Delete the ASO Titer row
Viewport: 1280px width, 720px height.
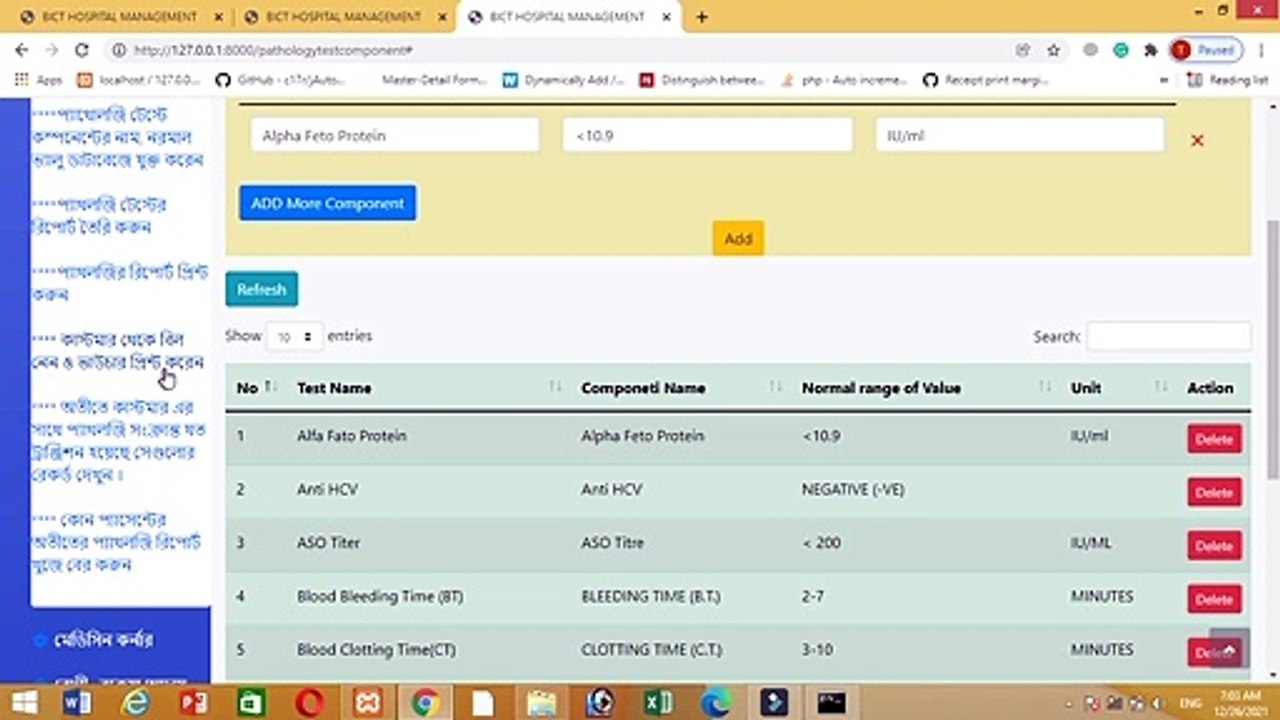click(1214, 546)
